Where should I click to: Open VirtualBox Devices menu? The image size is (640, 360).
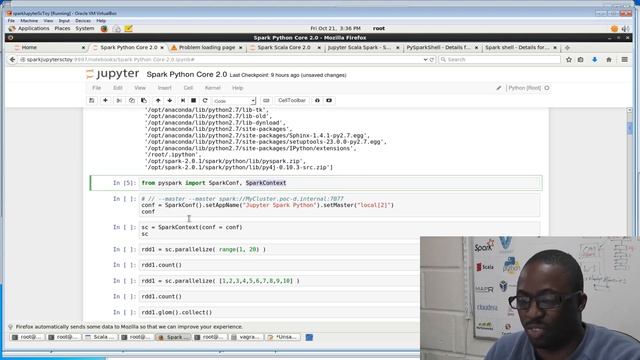tap(83, 20)
